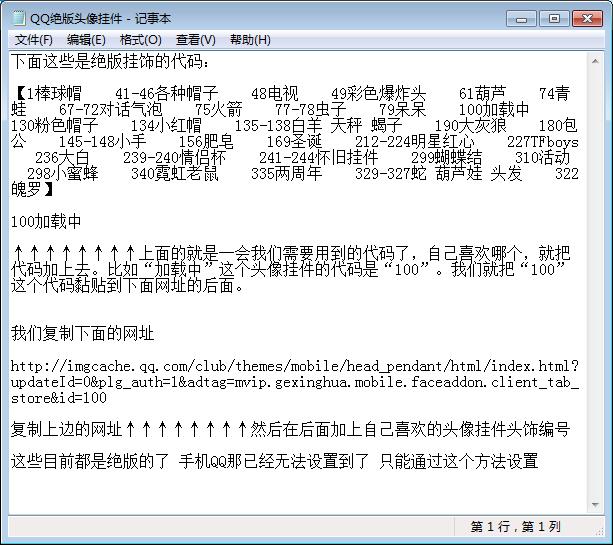Click the text 41-46各种帽子

tap(167, 93)
